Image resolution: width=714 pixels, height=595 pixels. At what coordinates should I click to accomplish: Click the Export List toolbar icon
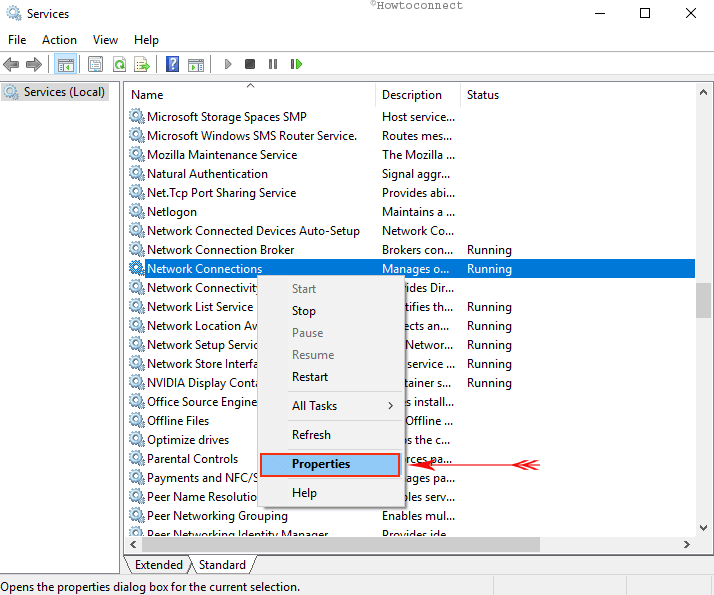pyautogui.click(x=142, y=65)
